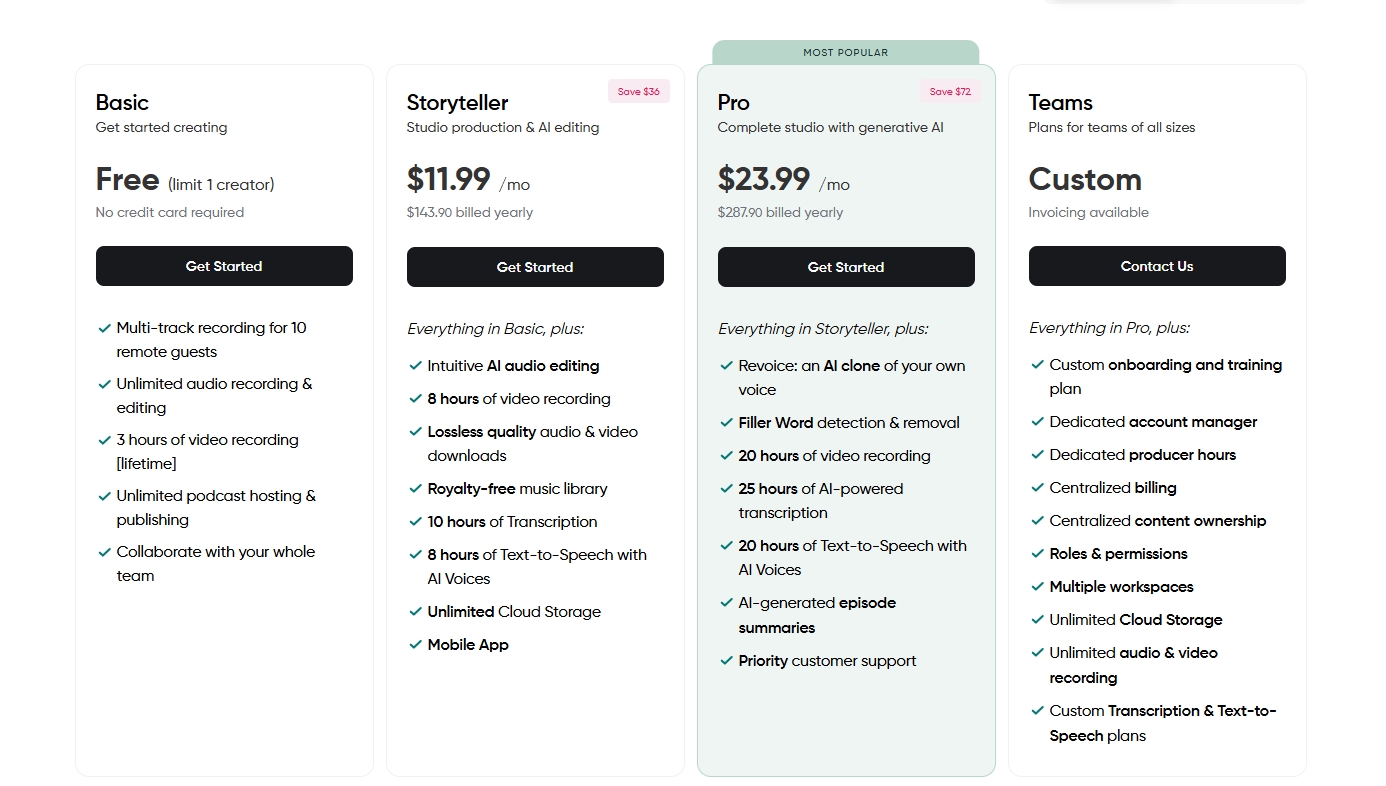The image size is (1386, 786).
Task: Click the Storyteller plan title
Action: pos(457,102)
